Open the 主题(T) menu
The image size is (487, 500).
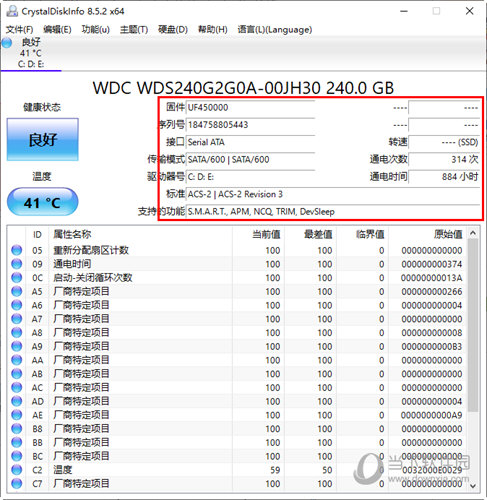tap(134, 30)
